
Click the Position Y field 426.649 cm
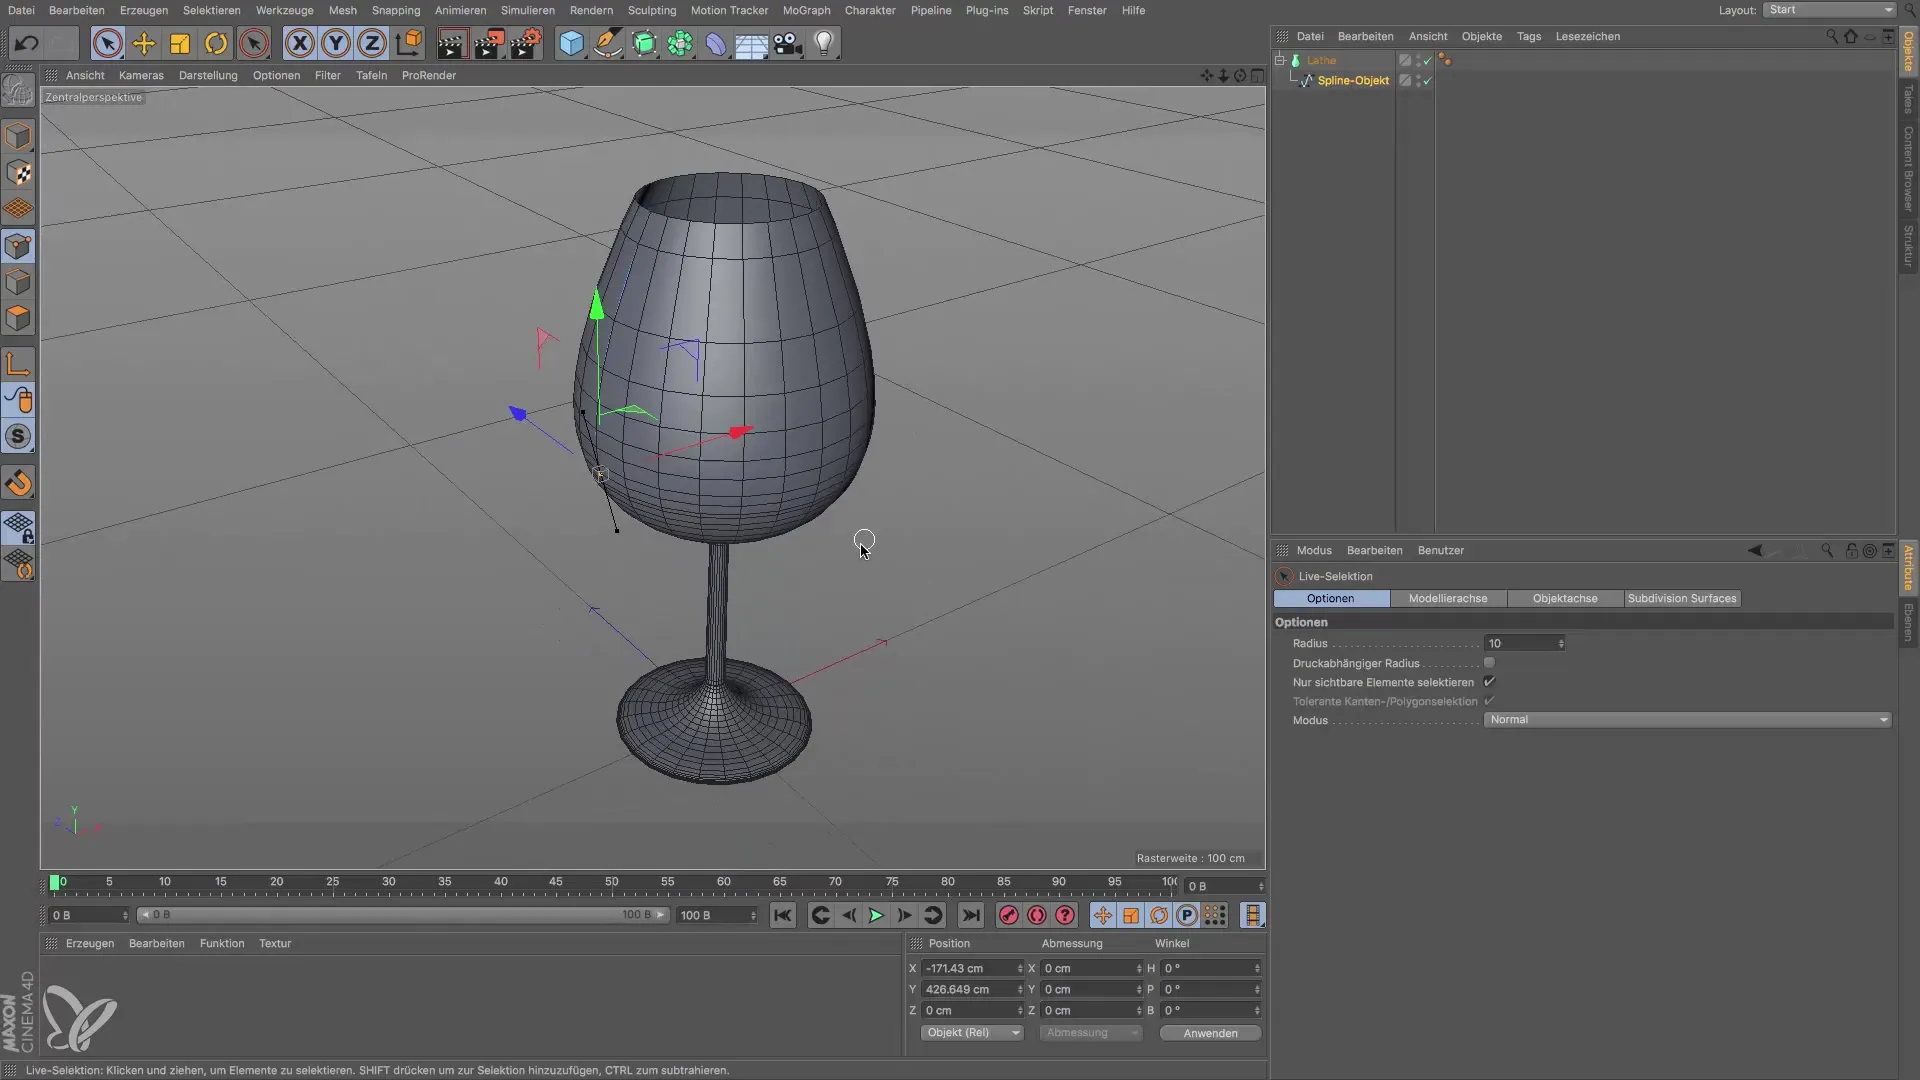pyautogui.click(x=970, y=989)
